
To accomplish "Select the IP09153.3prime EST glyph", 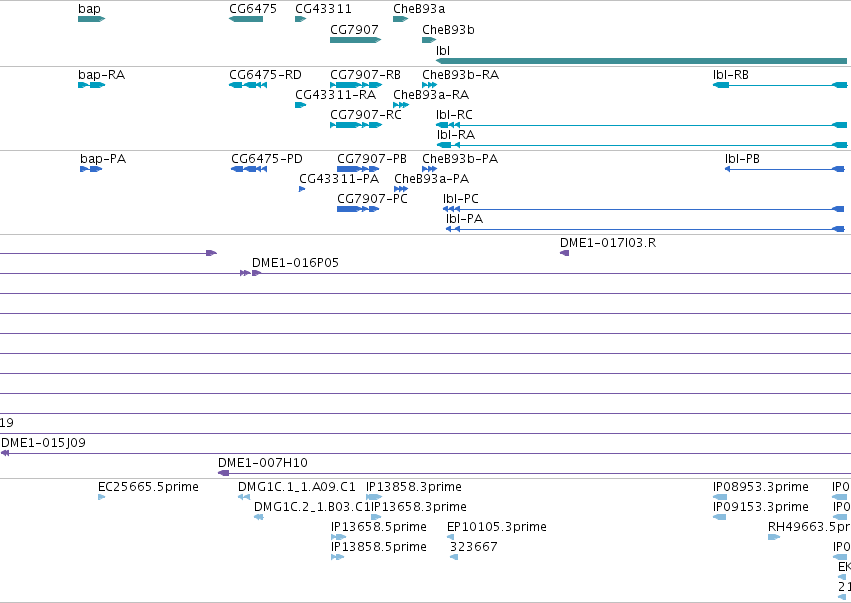I will click(x=720, y=517).
